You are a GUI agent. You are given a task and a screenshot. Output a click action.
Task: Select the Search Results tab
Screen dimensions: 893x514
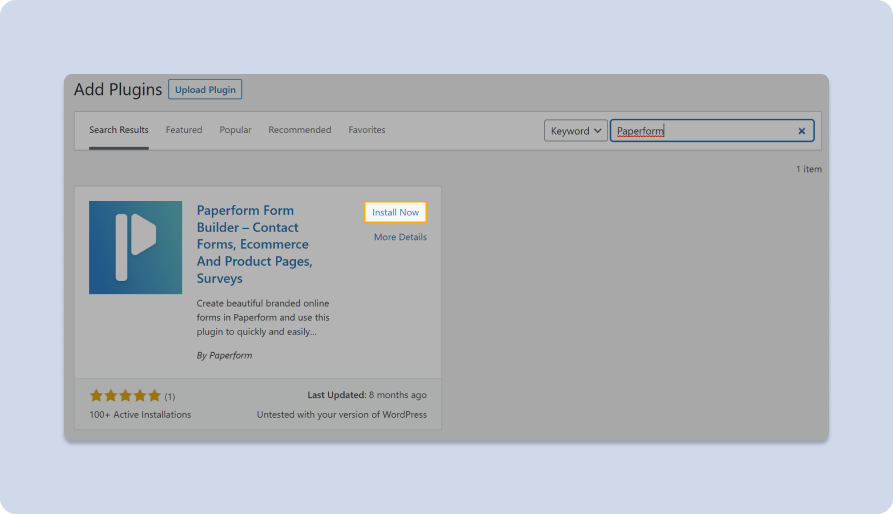[118, 130]
